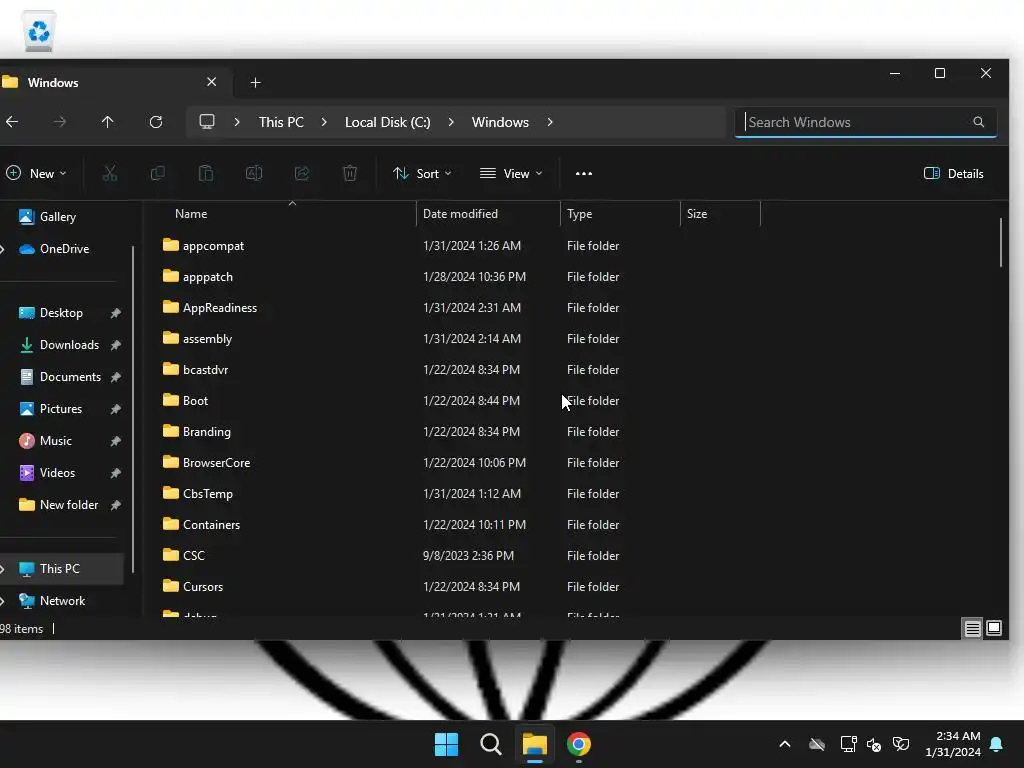Click pin icon beside Downloads
Image resolution: width=1024 pixels, height=768 pixels.
116,345
